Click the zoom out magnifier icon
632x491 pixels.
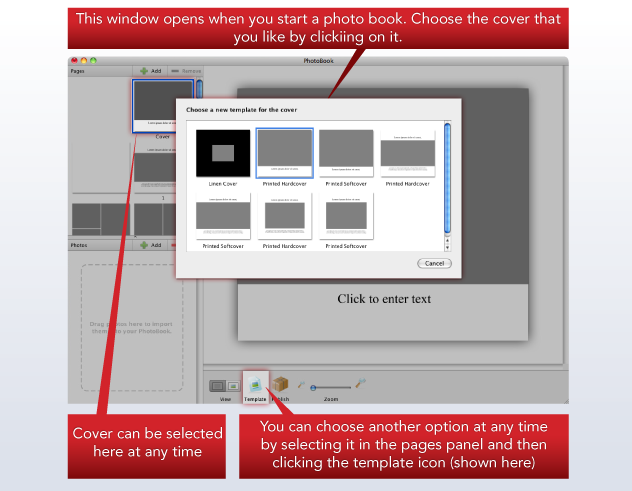[x=300, y=385]
